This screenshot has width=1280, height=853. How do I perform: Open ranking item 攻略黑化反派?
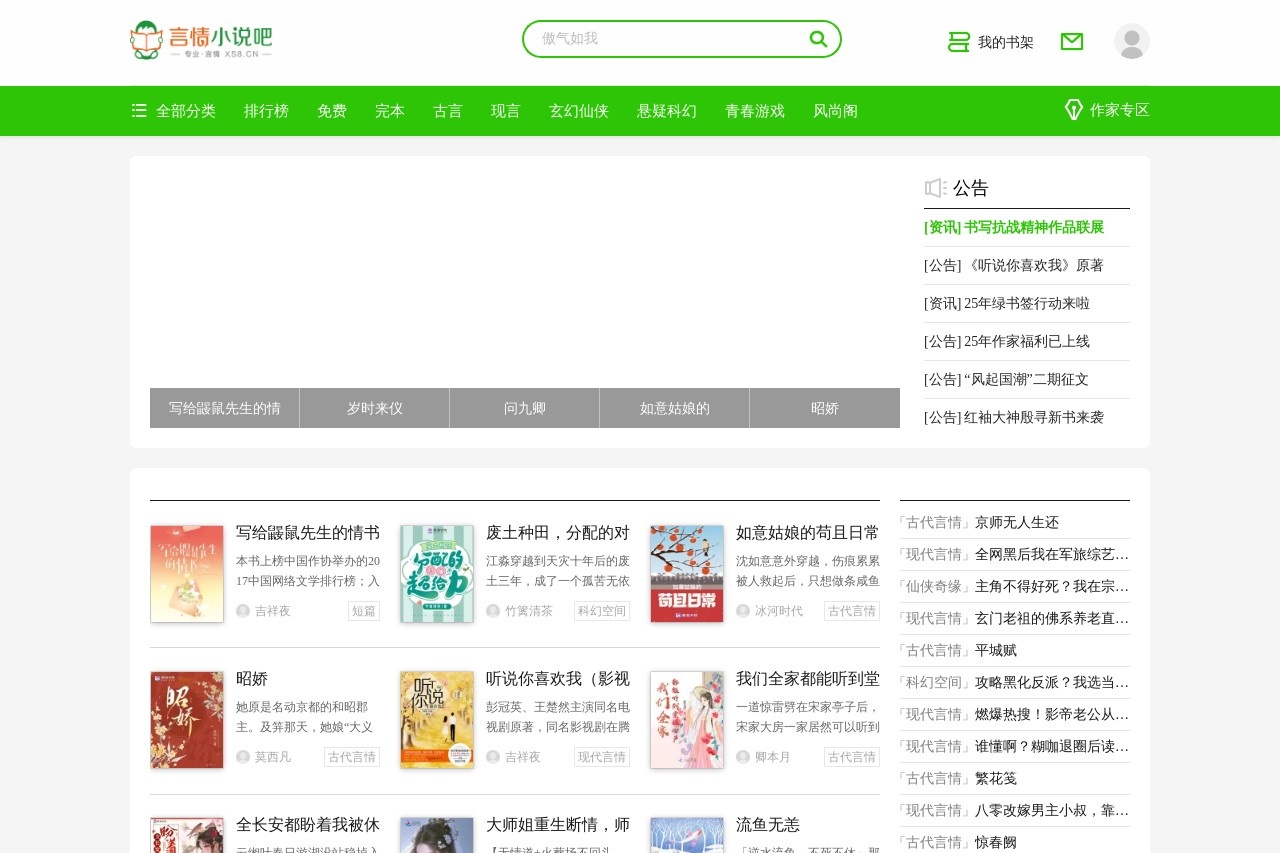1052,682
